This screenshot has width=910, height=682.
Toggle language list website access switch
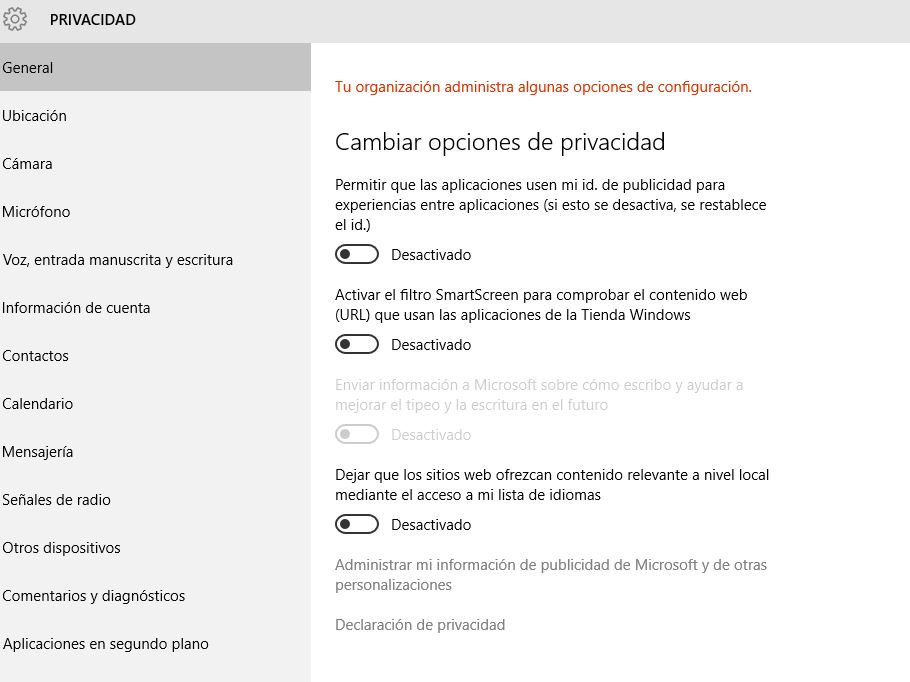pos(357,525)
